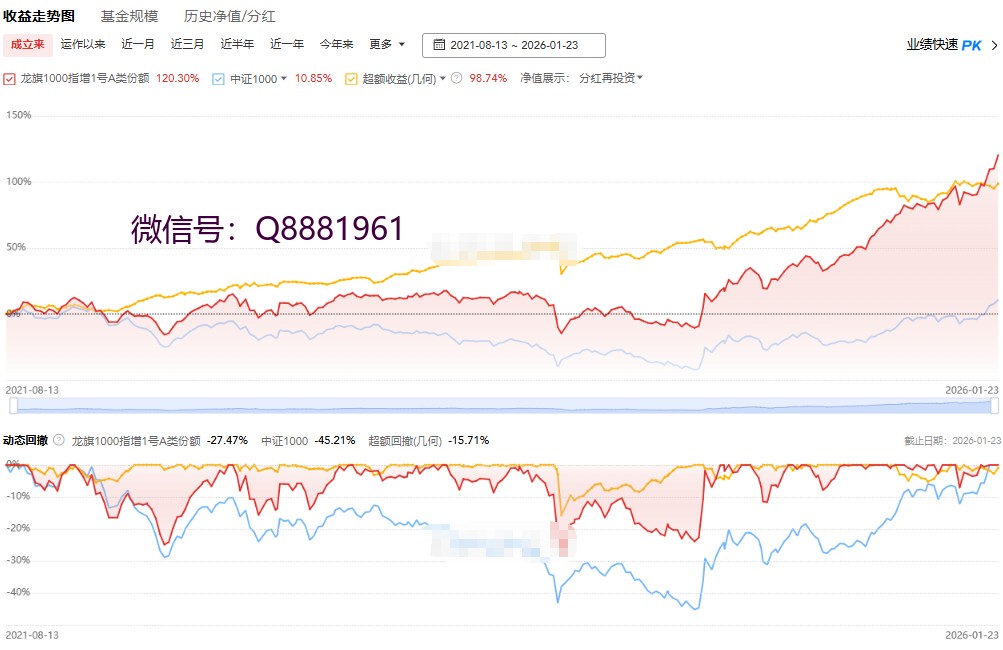Toggle the 超额收益(几何) checkbox
Image resolution: width=1003 pixels, height=650 pixels.
350,78
